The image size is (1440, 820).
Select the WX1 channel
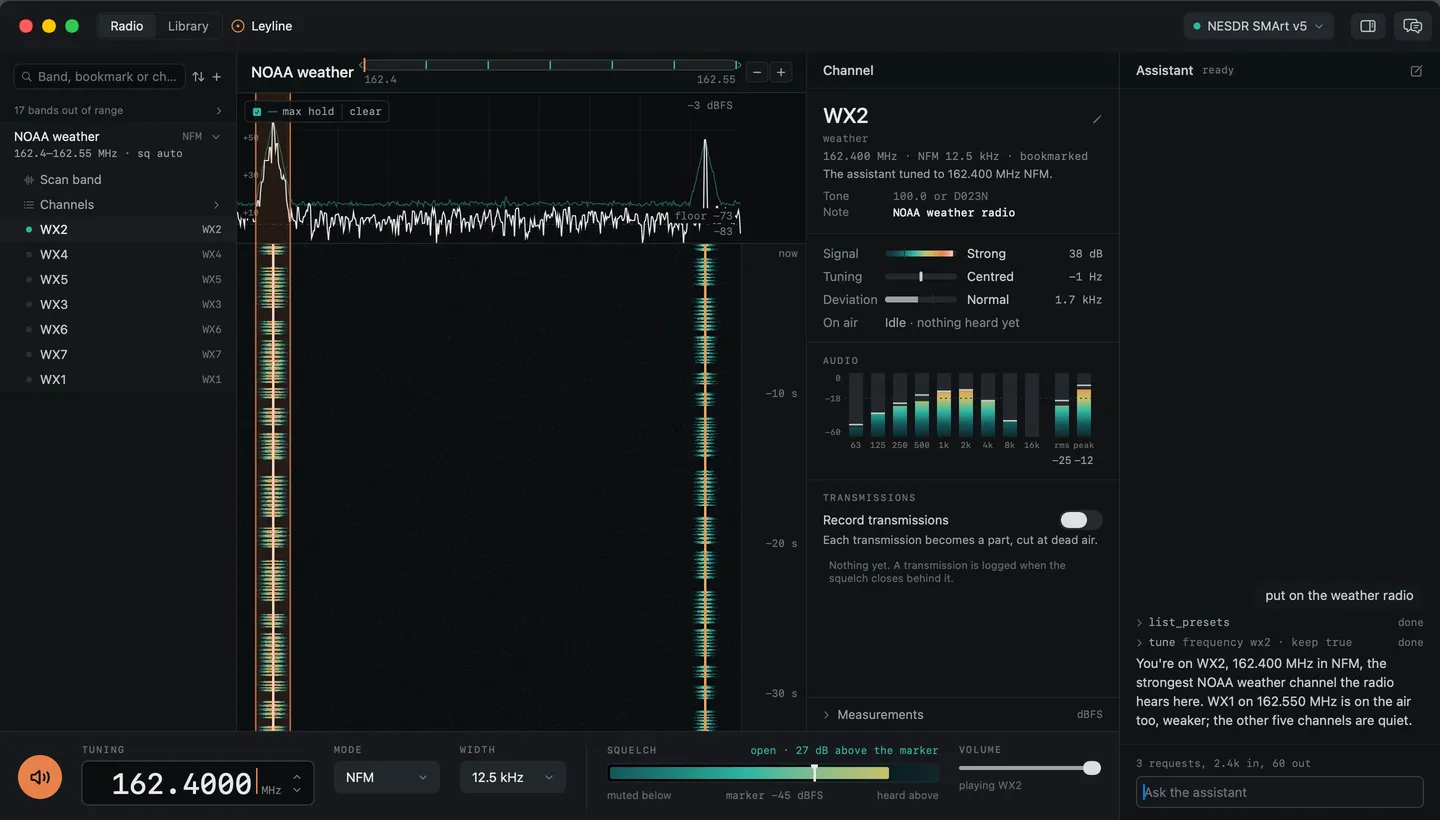pos(118,380)
